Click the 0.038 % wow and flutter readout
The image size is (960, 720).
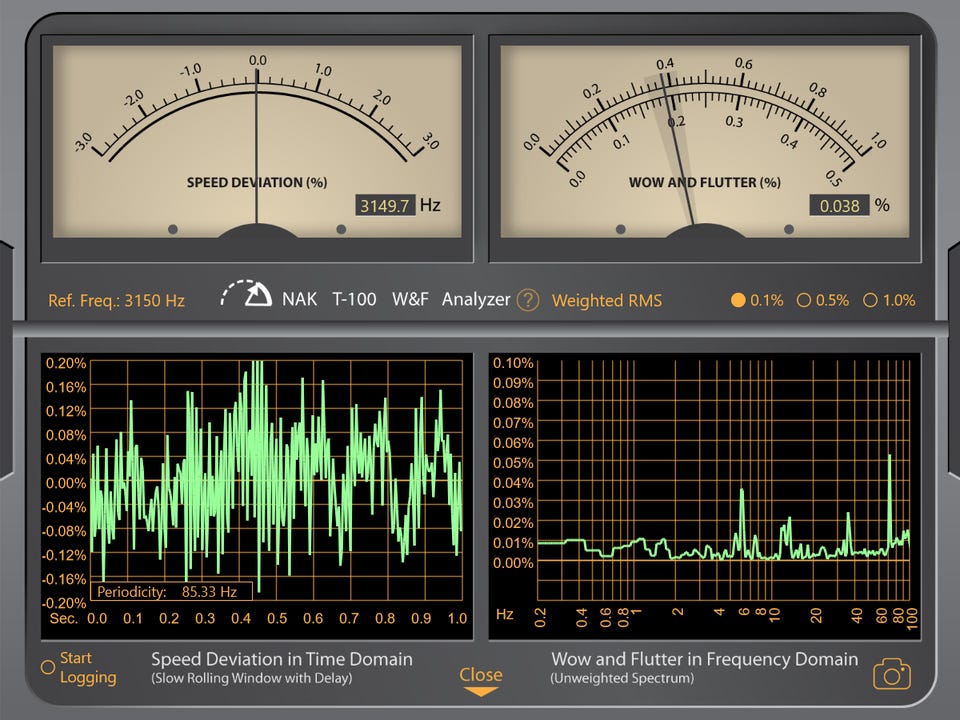(839, 206)
